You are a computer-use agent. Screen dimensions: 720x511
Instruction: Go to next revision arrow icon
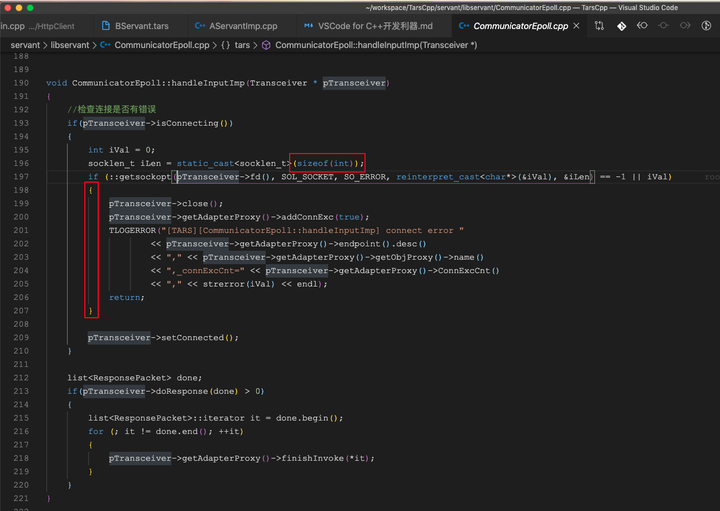(x=685, y=26)
